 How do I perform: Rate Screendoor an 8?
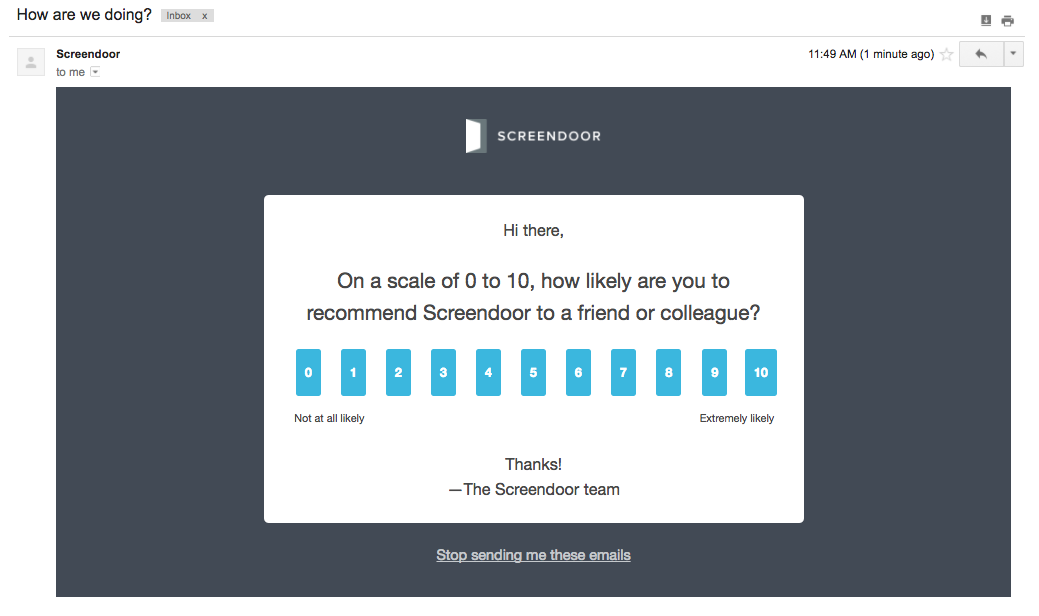[668, 373]
